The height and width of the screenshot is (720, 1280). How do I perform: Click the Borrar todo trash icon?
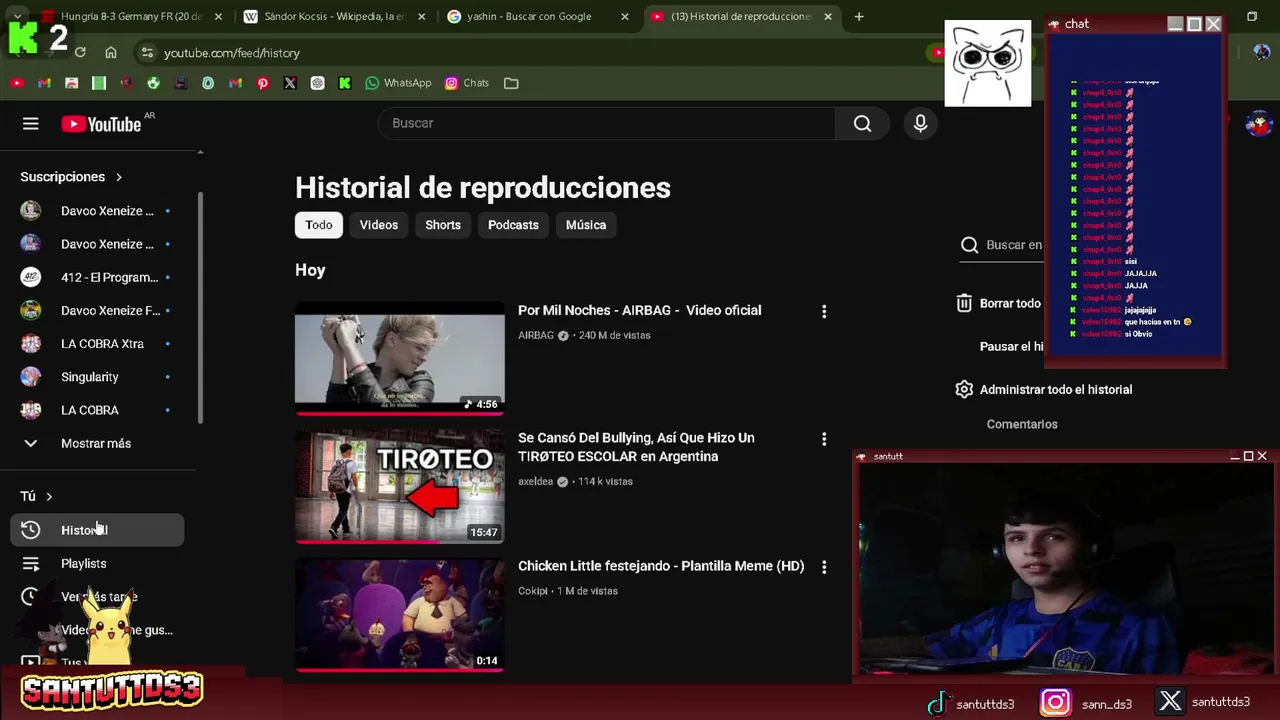pyautogui.click(x=964, y=303)
